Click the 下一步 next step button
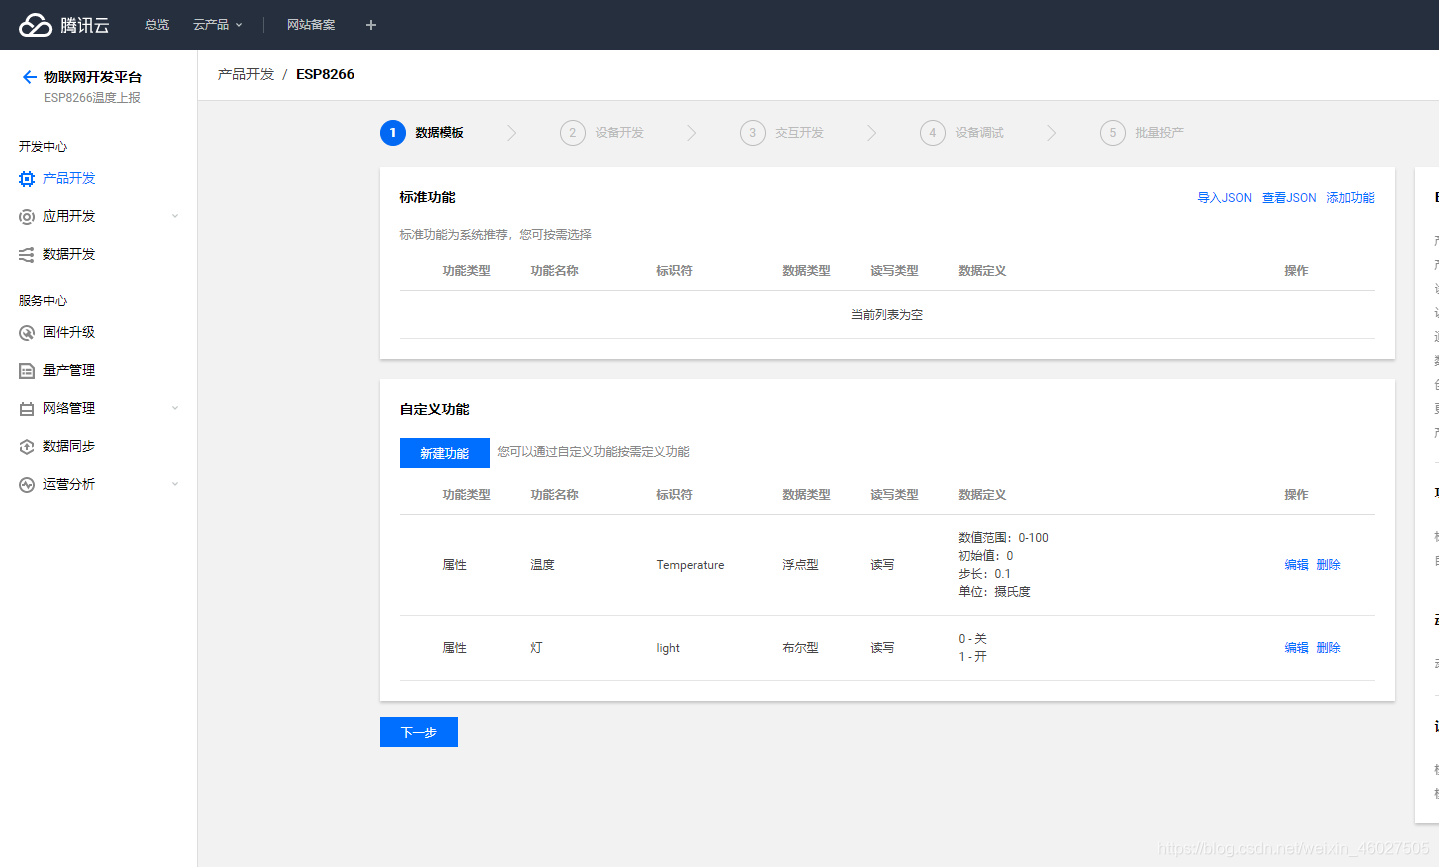1439x867 pixels. tap(418, 731)
